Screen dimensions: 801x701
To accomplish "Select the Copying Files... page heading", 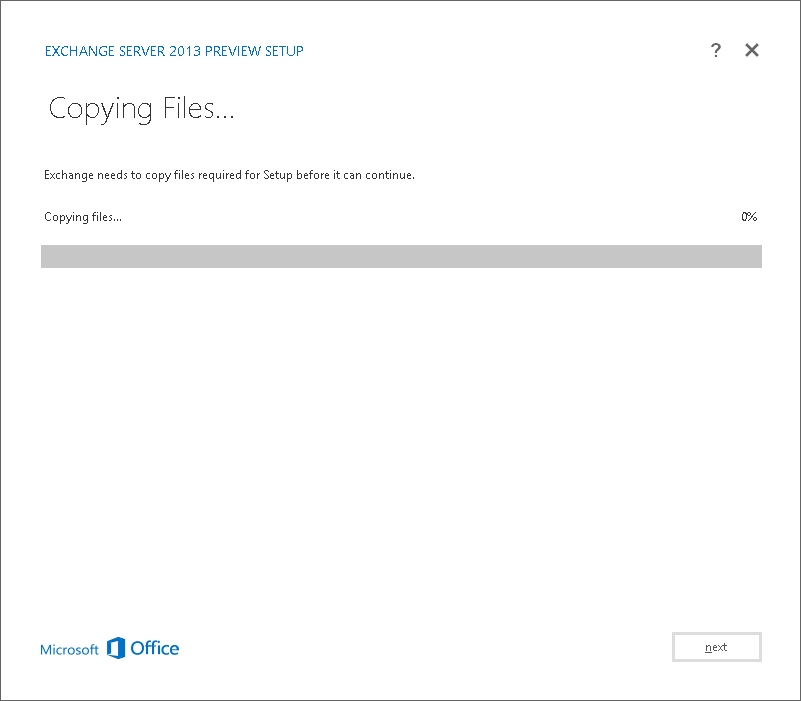I will point(141,108).
